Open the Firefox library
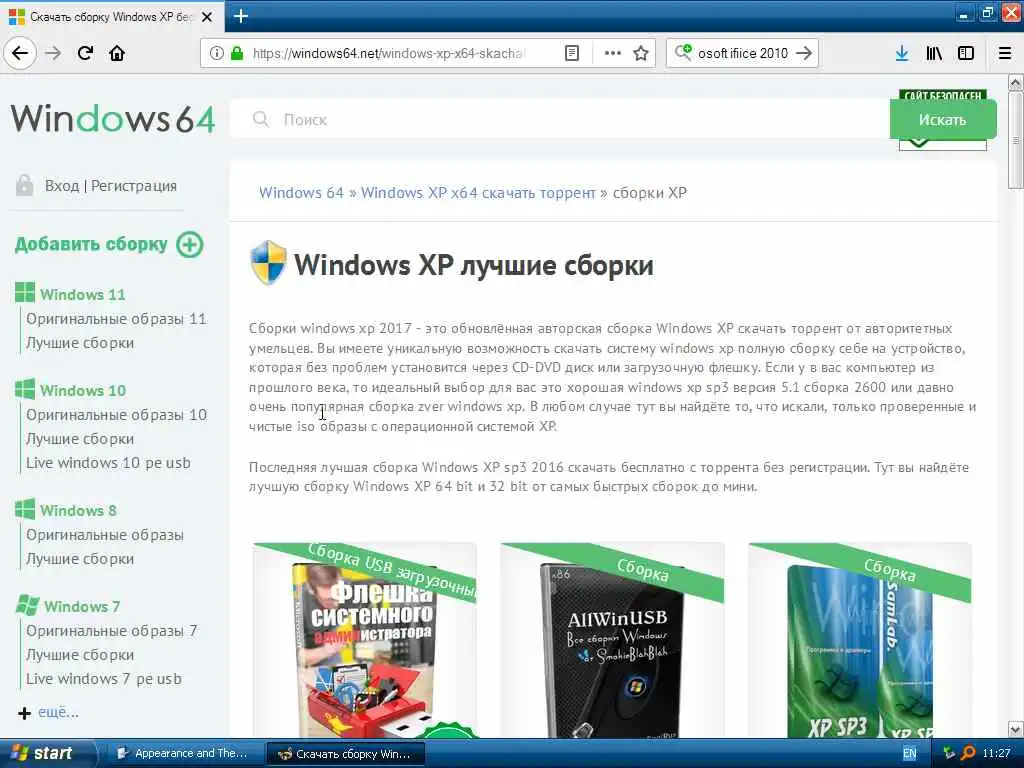The image size is (1024, 768). 934,53
